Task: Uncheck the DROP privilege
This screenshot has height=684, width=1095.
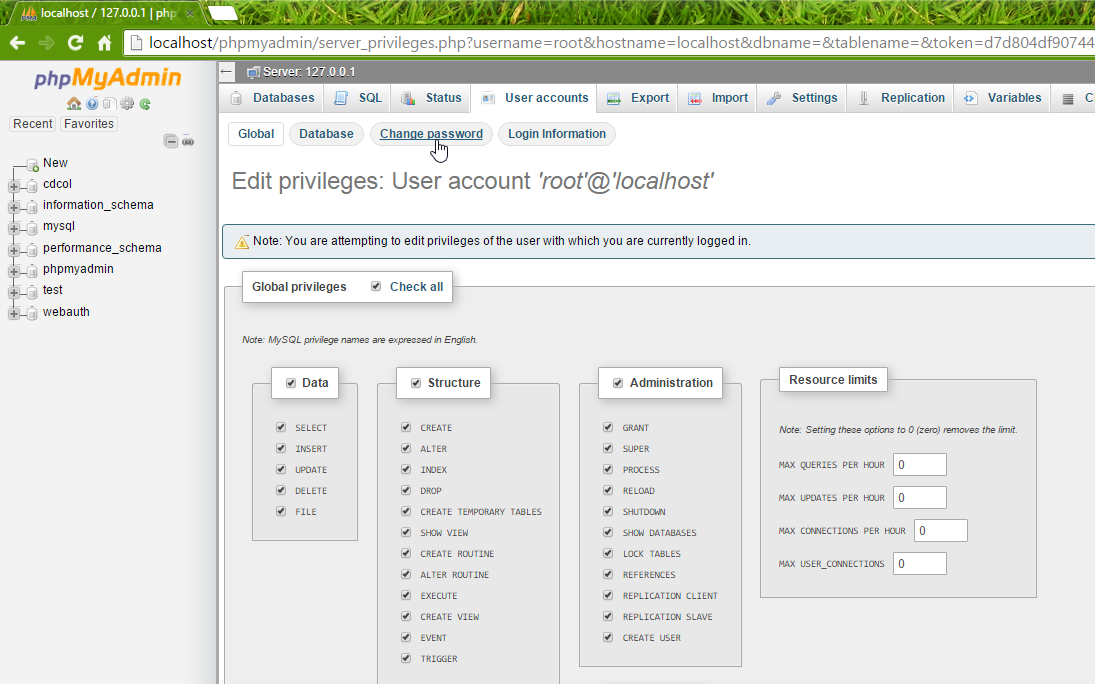Action: point(406,490)
